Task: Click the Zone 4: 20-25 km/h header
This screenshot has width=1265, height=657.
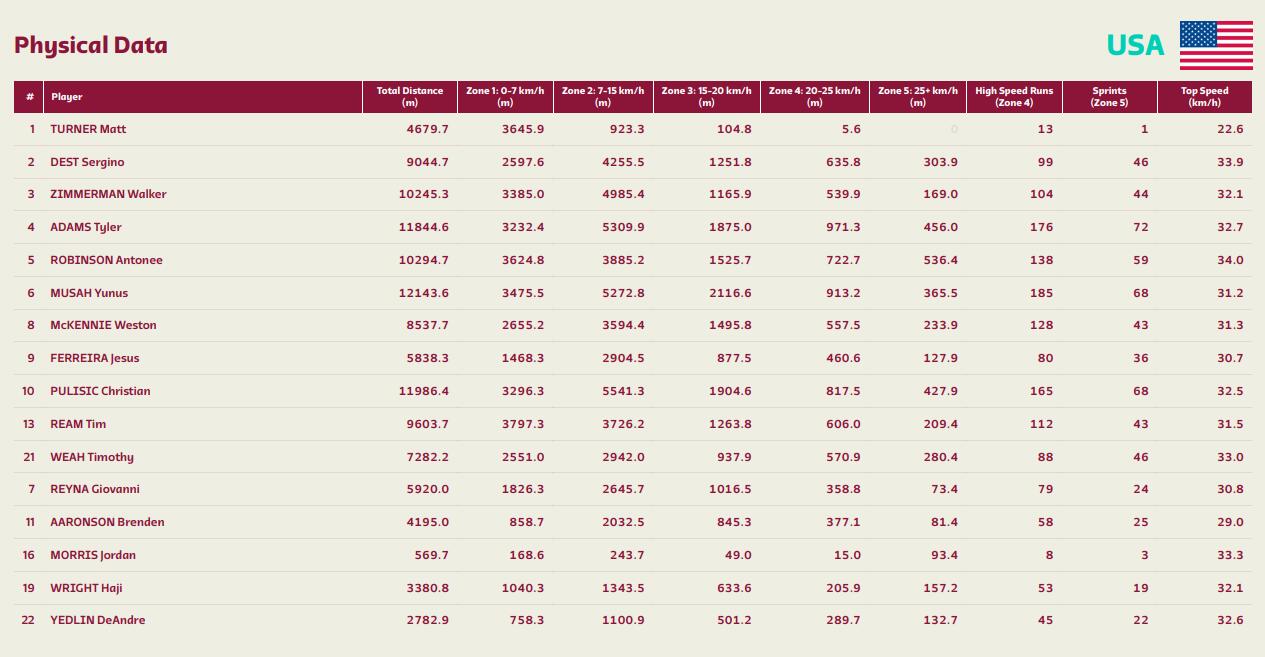Action: (x=815, y=97)
